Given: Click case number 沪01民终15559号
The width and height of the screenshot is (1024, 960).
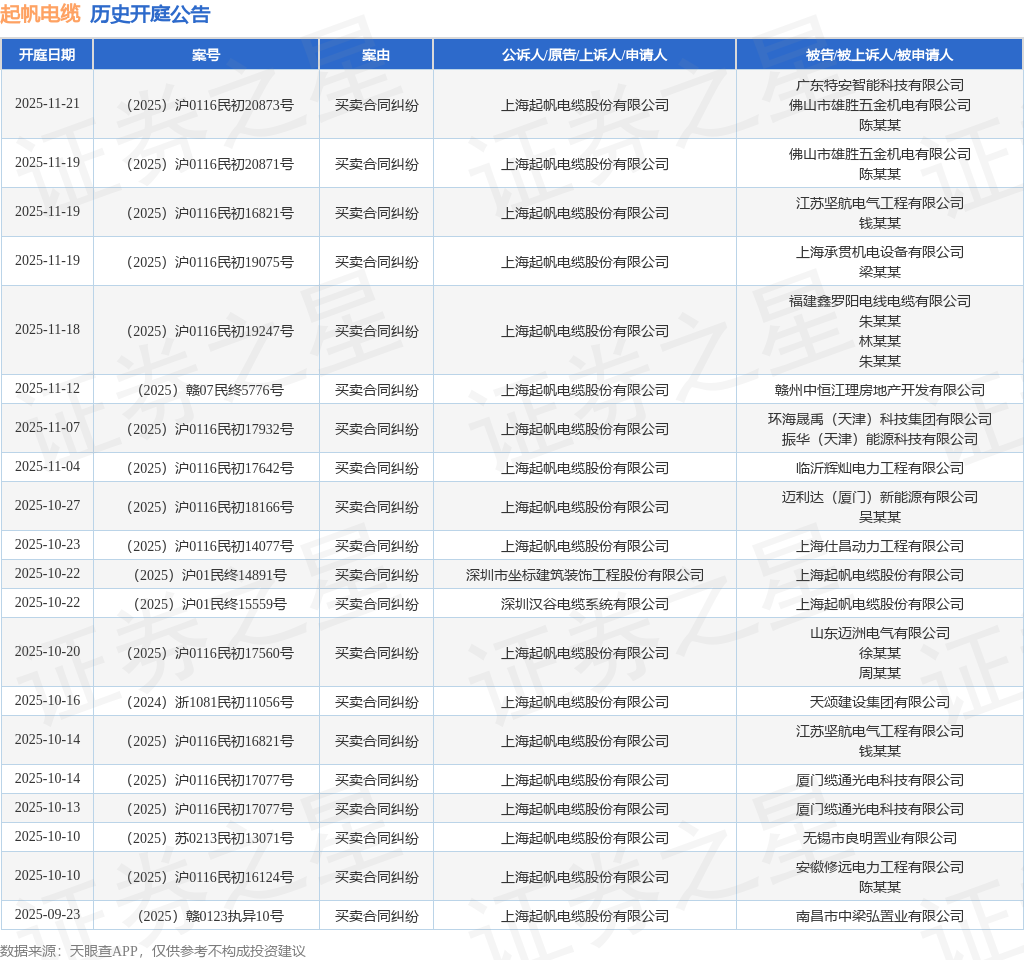Looking at the screenshot, I should [x=210, y=604].
